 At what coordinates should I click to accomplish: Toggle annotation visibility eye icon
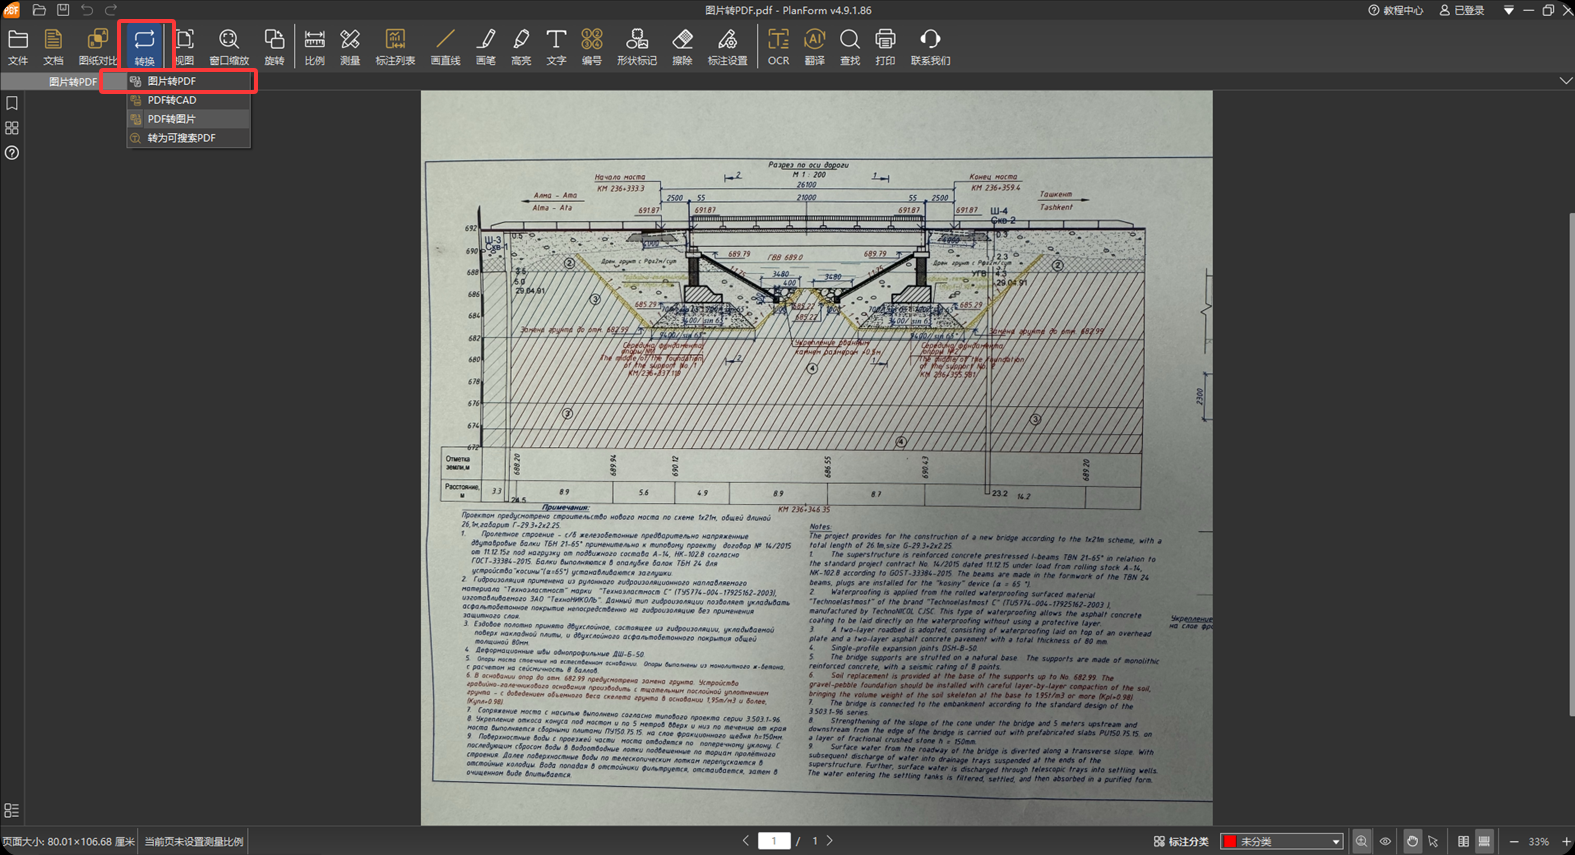coord(1385,842)
